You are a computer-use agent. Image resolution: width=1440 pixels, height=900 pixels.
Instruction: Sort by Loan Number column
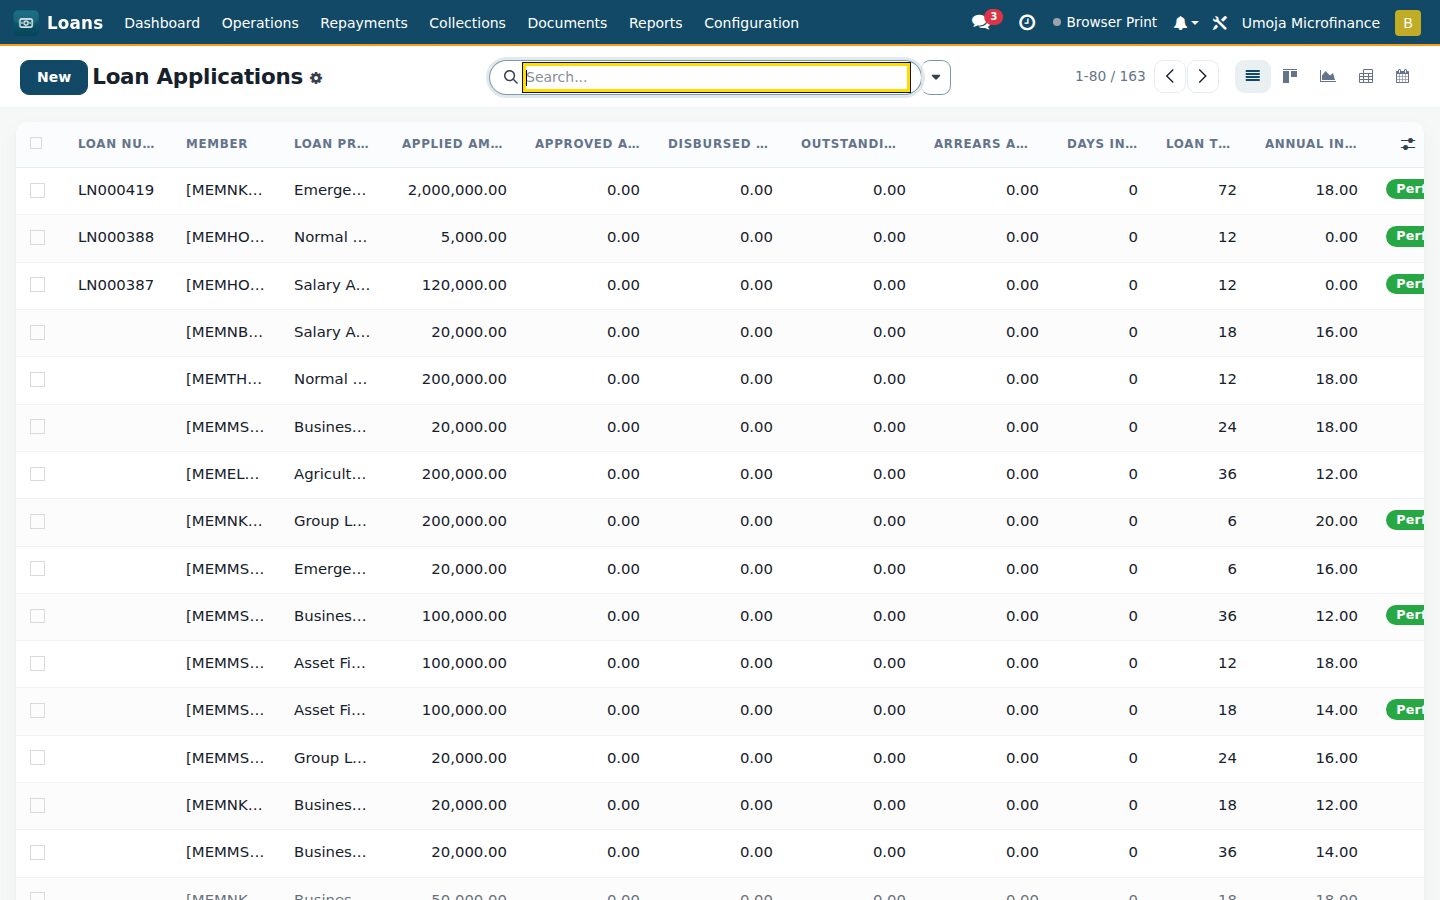(116, 144)
